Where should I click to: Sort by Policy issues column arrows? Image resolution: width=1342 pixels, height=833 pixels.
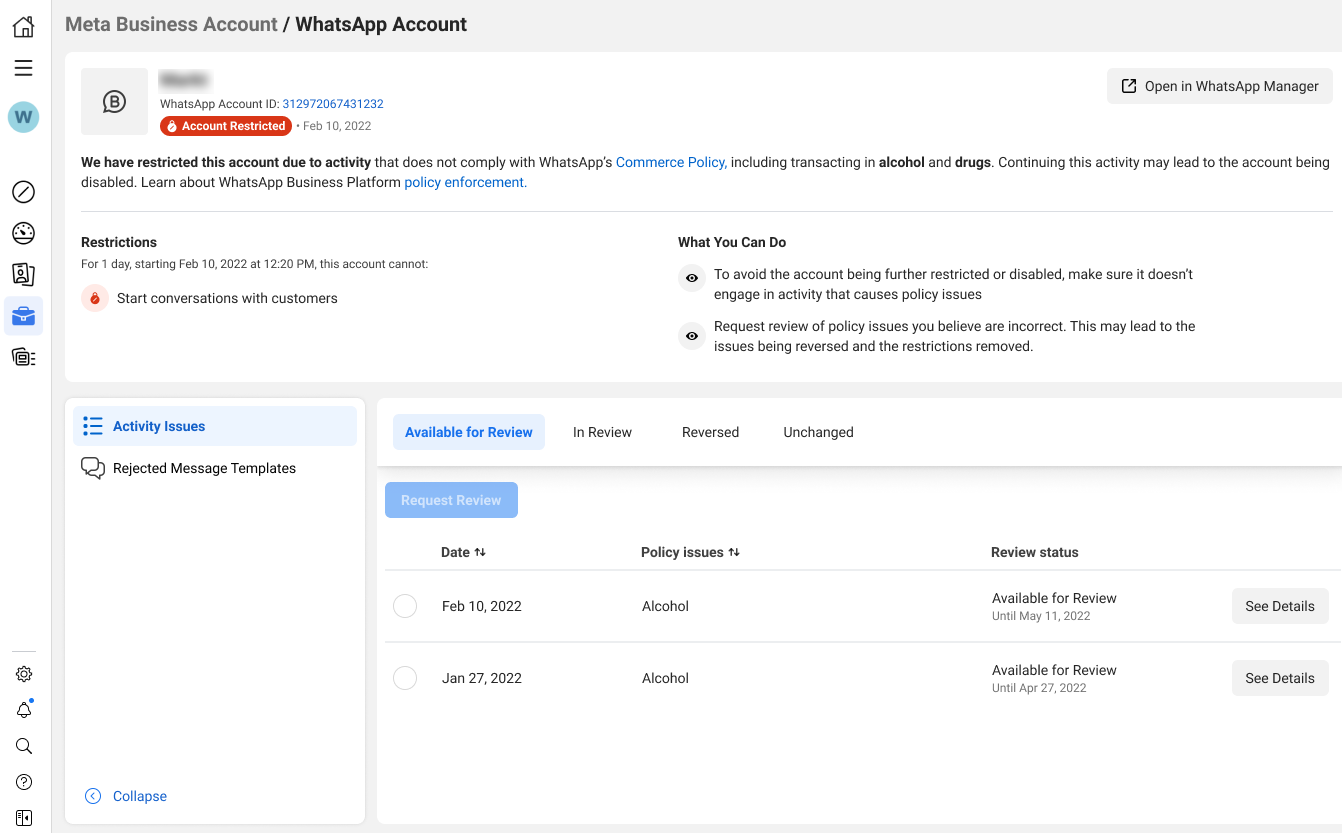click(x=734, y=552)
